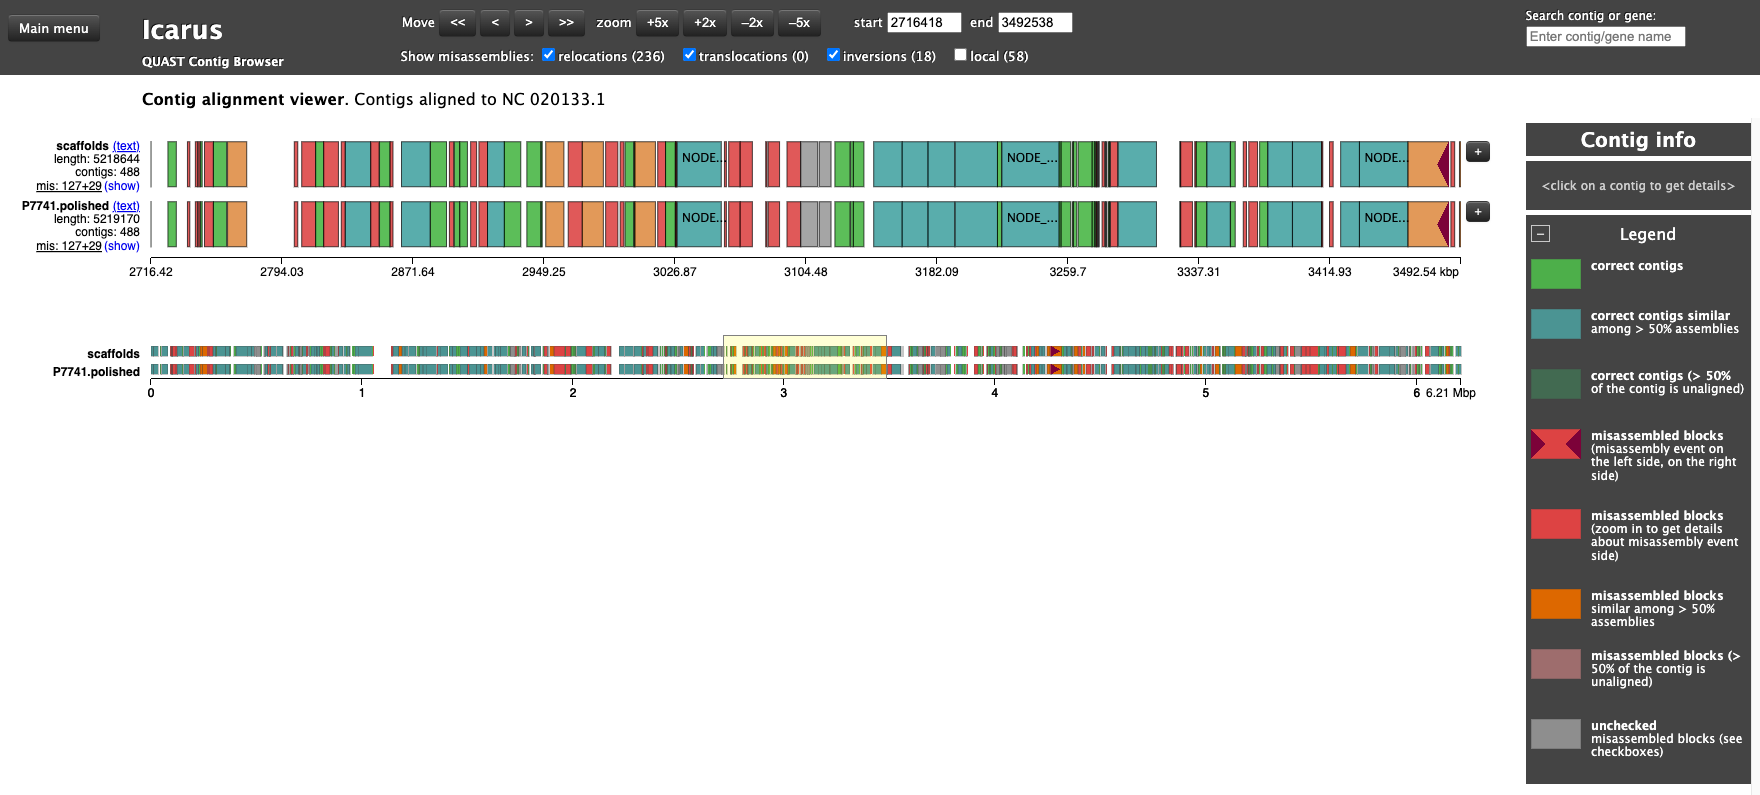Move view right with > button

pyautogui.click(x=529, y=23)
